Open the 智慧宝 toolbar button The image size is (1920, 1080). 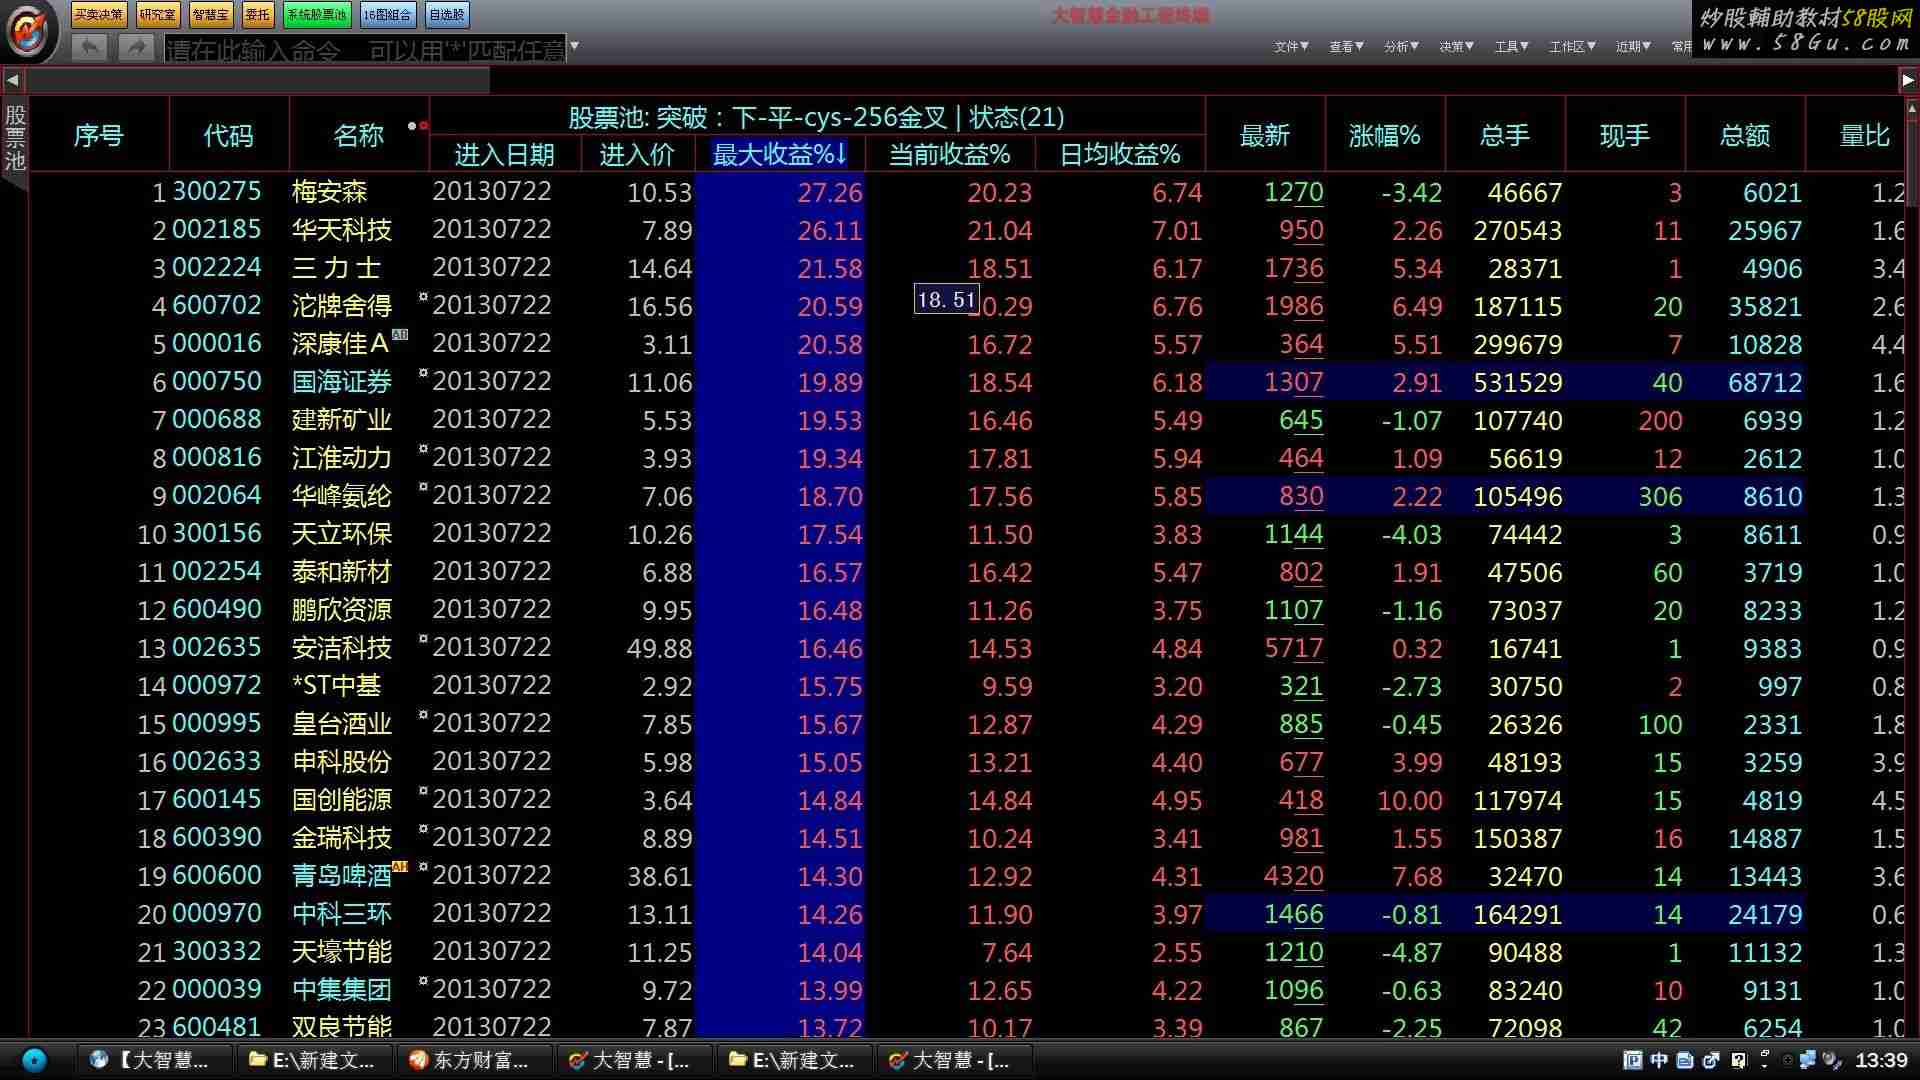point(210,14)
